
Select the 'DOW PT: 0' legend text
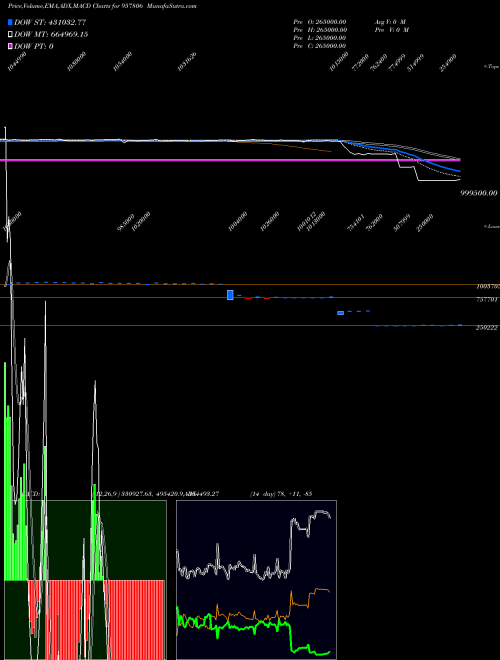tap(34, 46)
